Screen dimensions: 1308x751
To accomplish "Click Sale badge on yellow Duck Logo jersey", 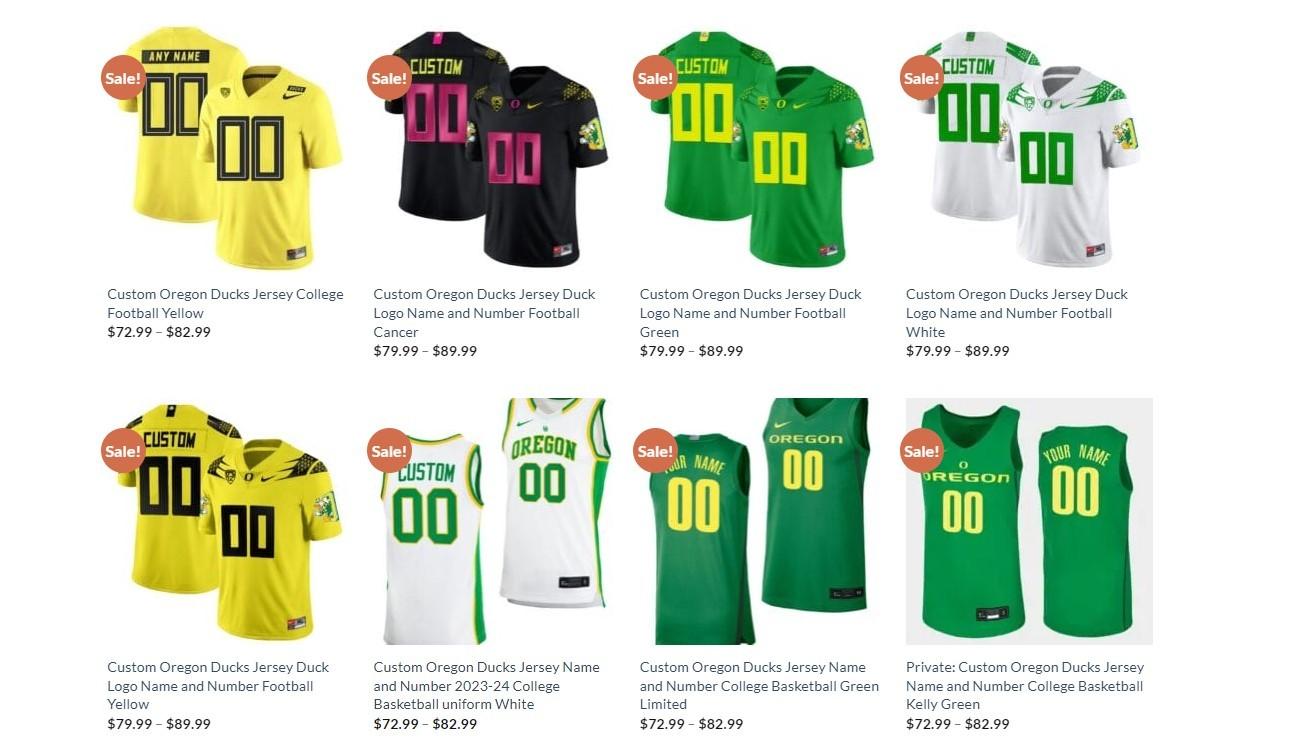I will (x=123, y=451).
